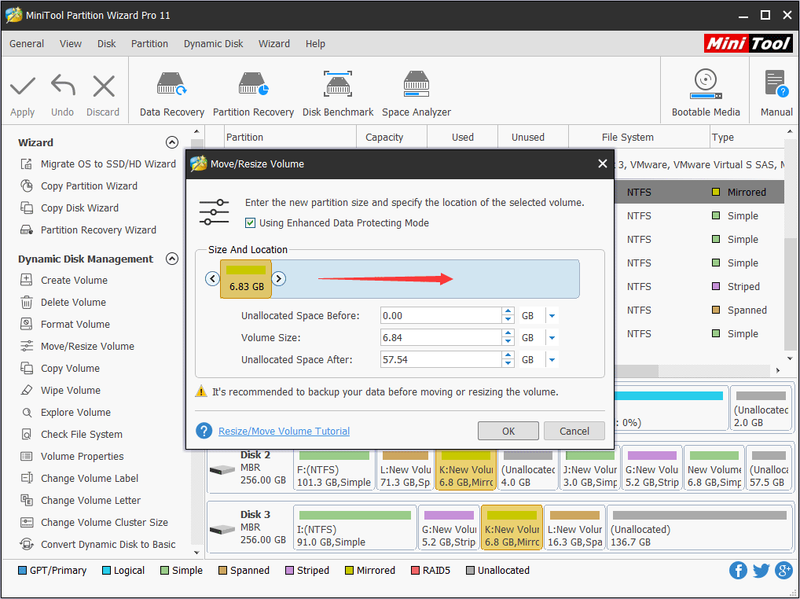Screen dimensions: 800x599
Task: Select Convert Dynamic Disk to Basic
Action: pos(97,544)
